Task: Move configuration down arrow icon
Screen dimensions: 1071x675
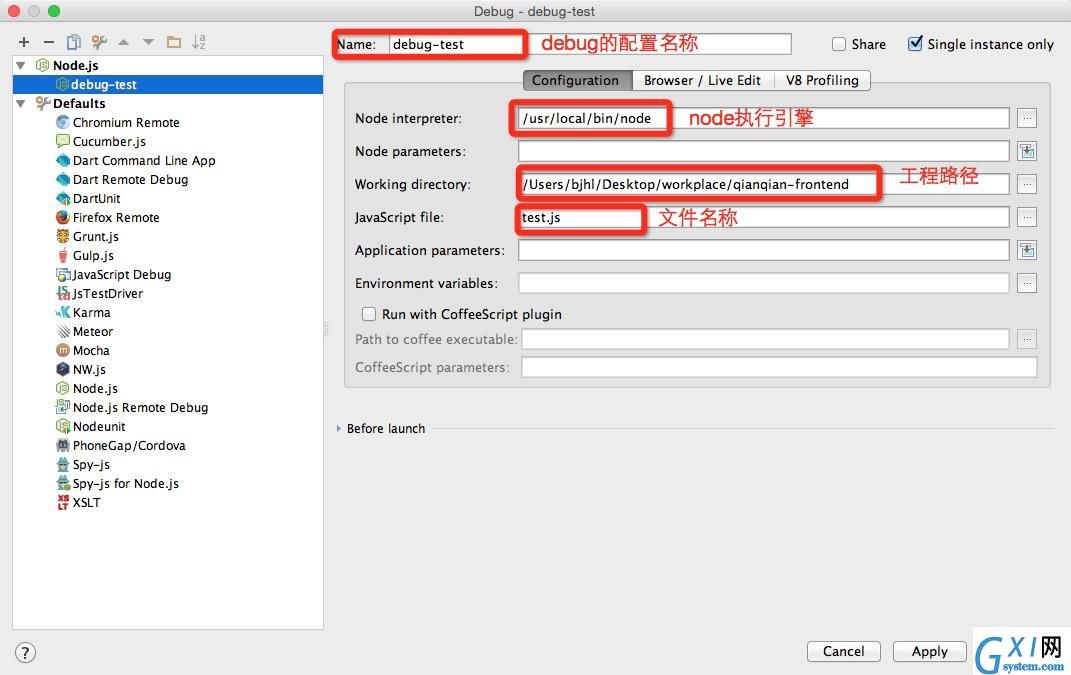Action: coord(148,42)
